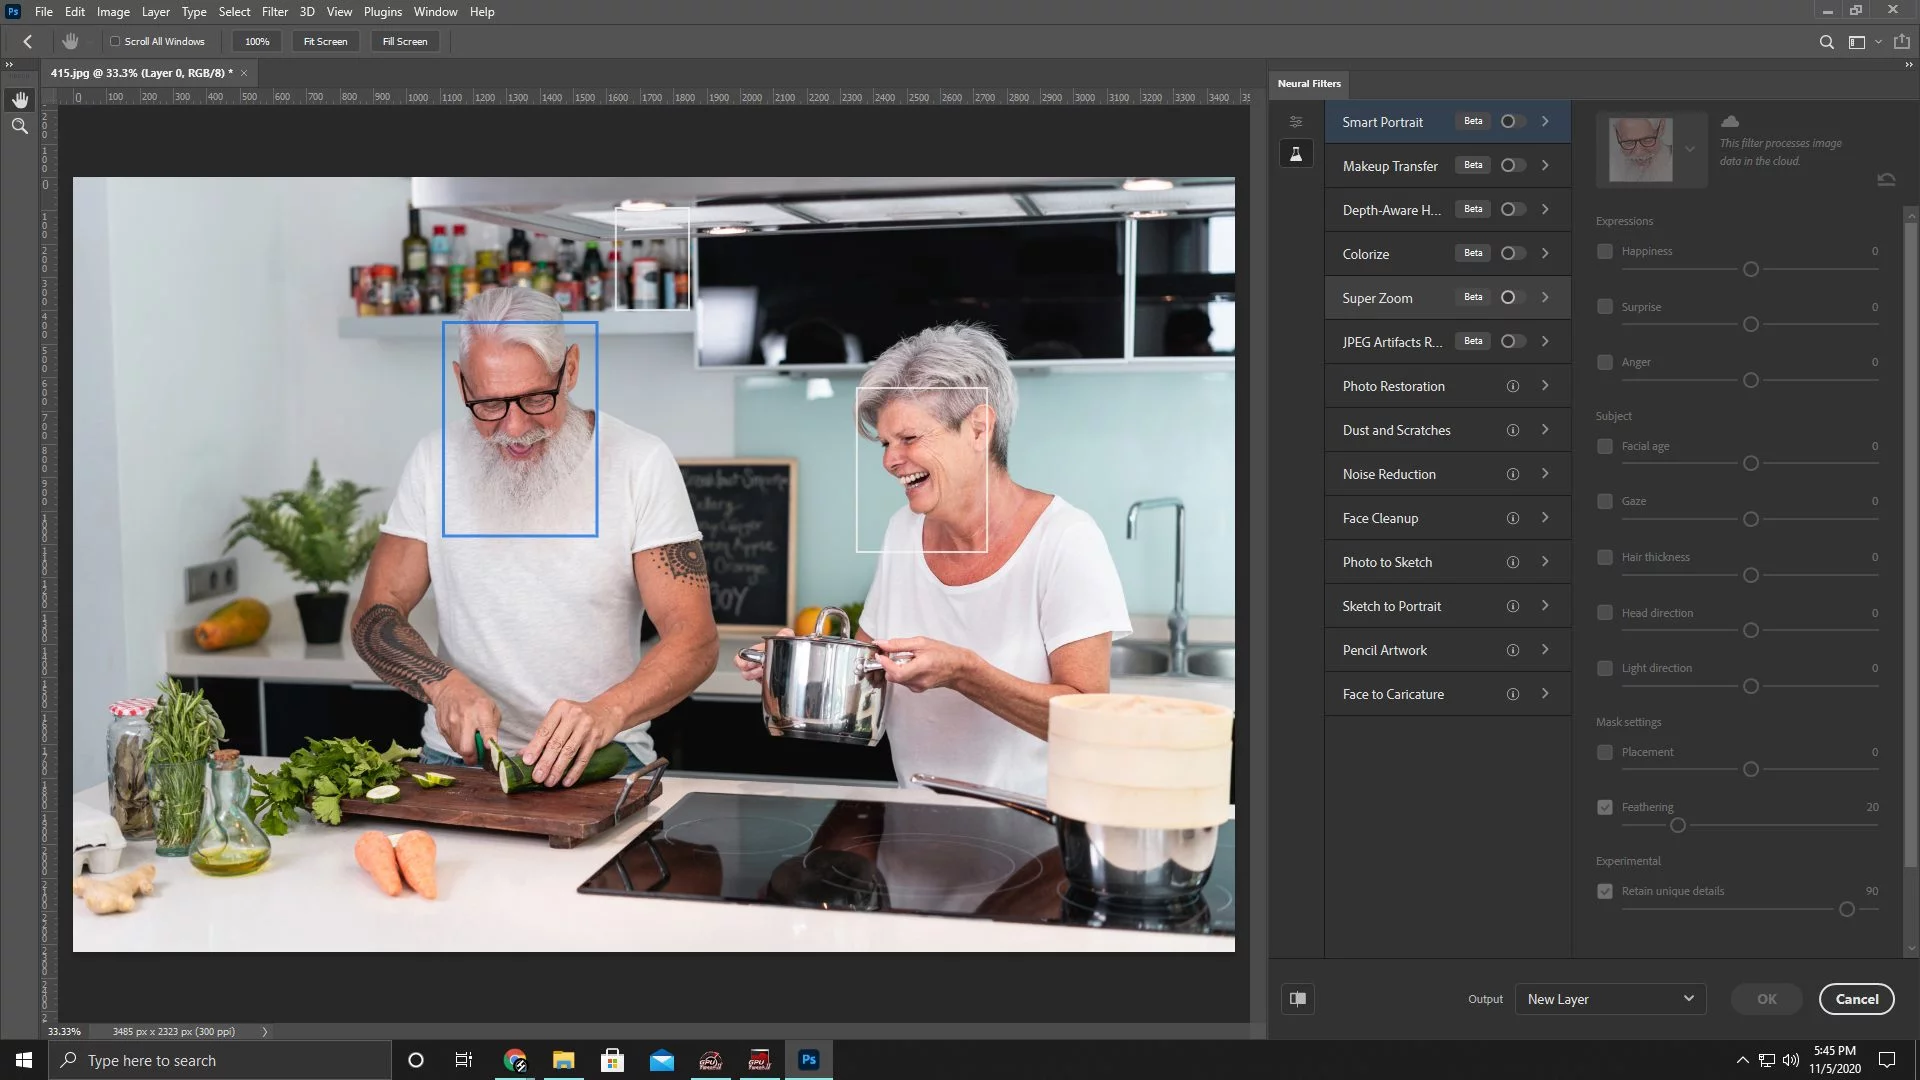Expand the Colorize chevron

click(x=1545, y=253)
